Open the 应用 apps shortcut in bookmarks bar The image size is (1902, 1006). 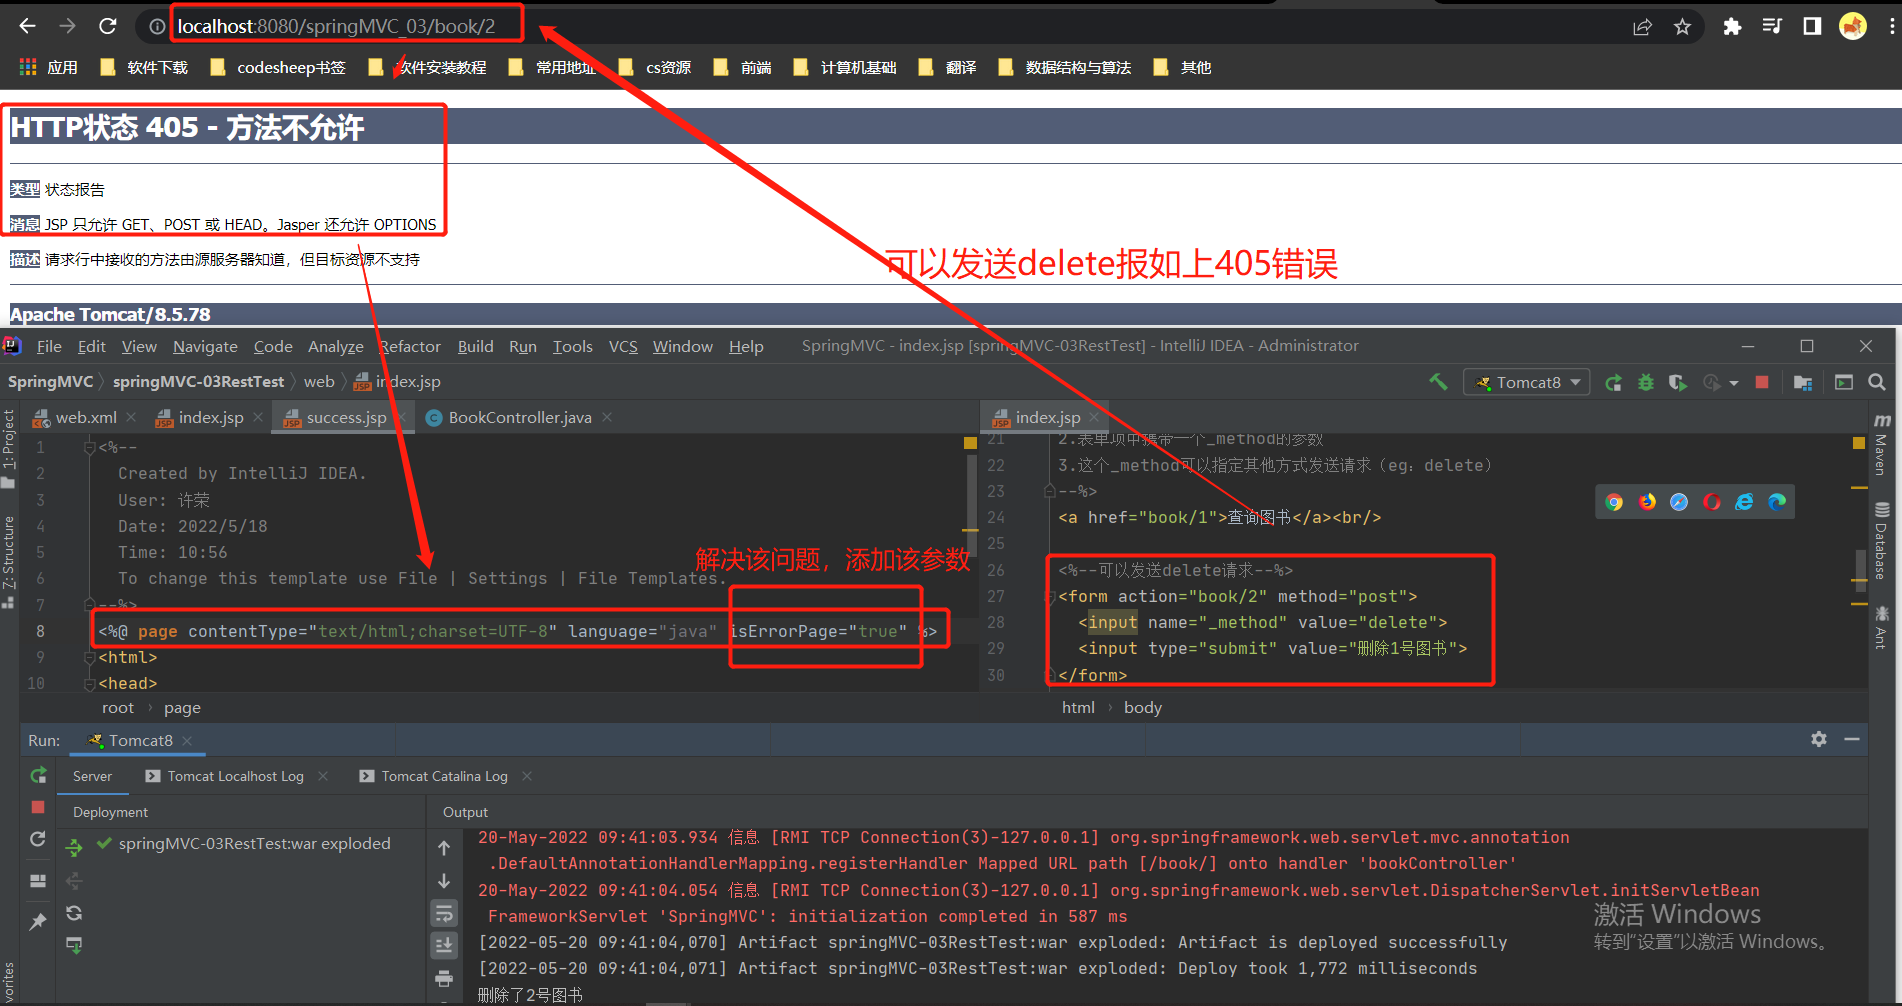(48, 67)
